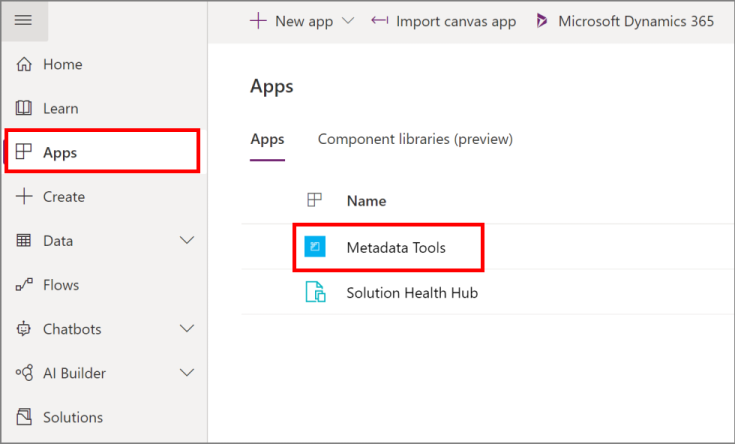Collapse the hamburger navigation menu

tap(23, 20)
